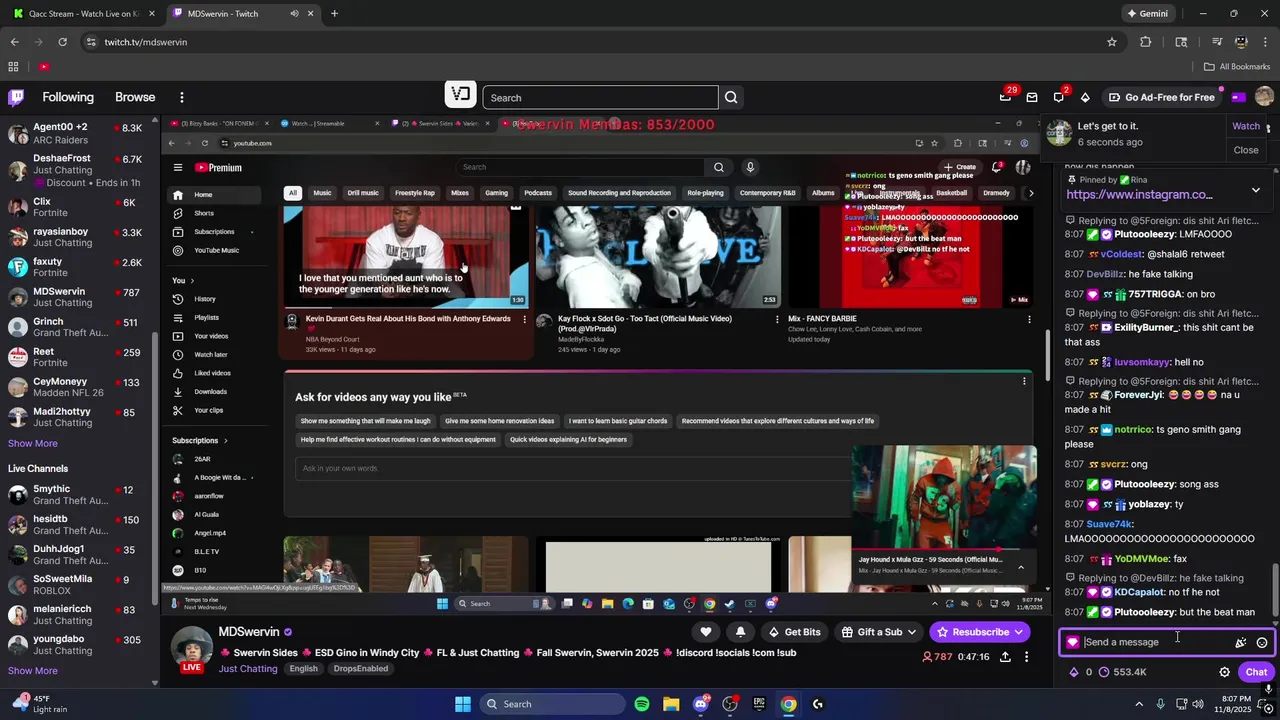Viewport: 1280px width, 720px height.
Task: Open the Twitch more options dots menu
Action: [x=182, y=97]
